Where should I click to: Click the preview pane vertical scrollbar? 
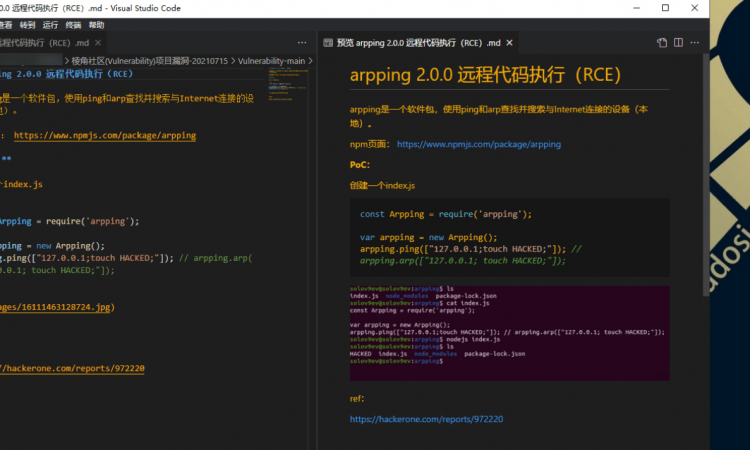point(706,175)
